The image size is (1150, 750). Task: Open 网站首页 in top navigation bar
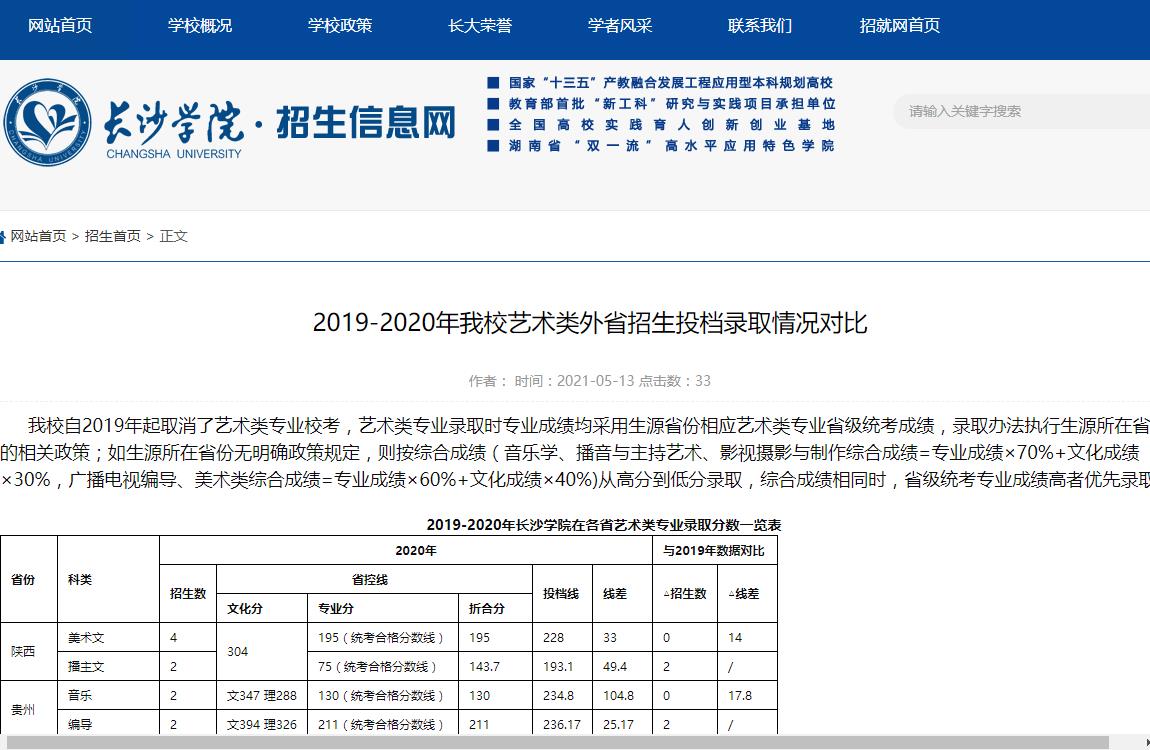[x=60, y=26]
